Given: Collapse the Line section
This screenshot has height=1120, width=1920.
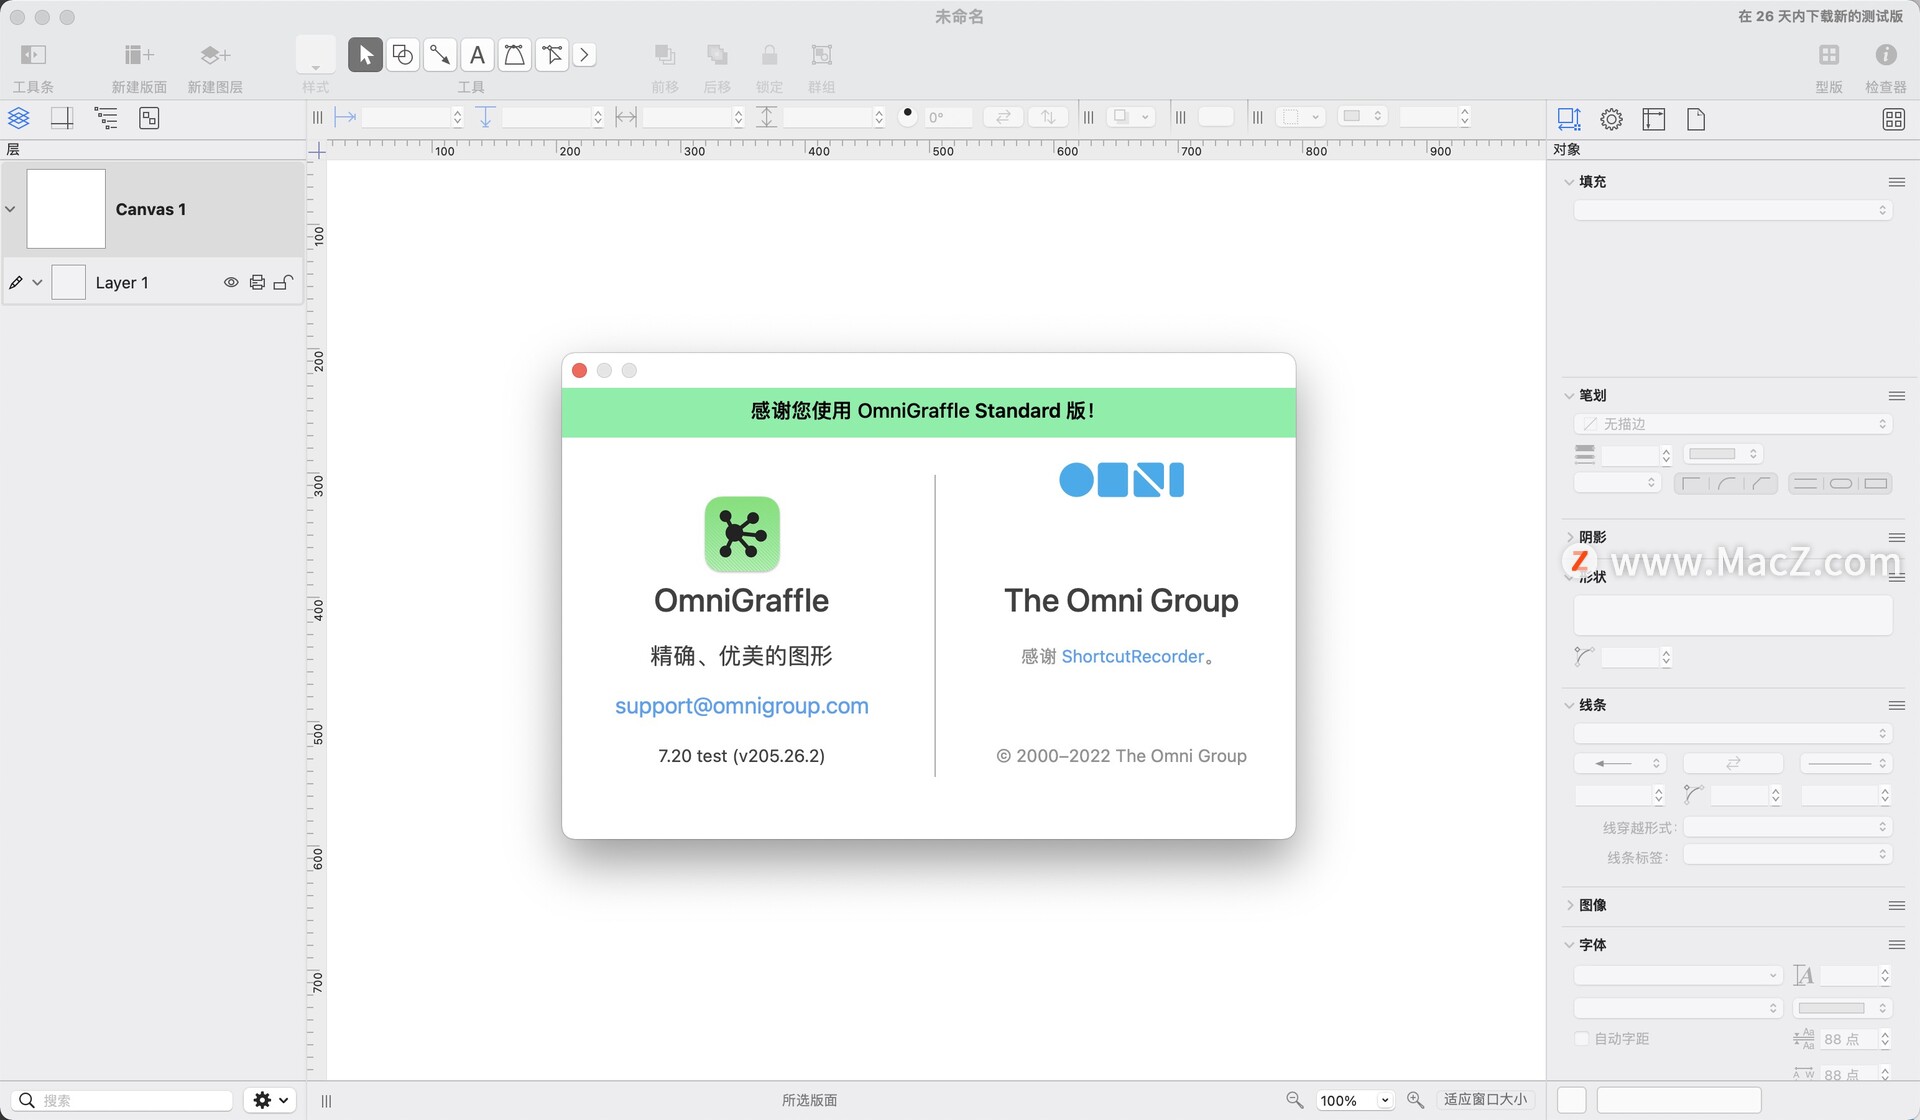Looking at the screenshot, I should point(1568,706).
